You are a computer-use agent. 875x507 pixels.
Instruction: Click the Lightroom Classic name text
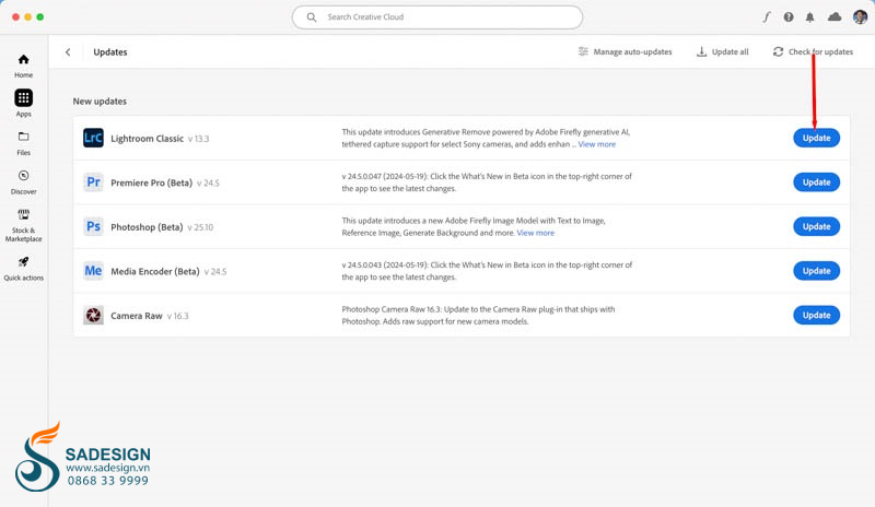pyautogui.click(x=147, y=138)
